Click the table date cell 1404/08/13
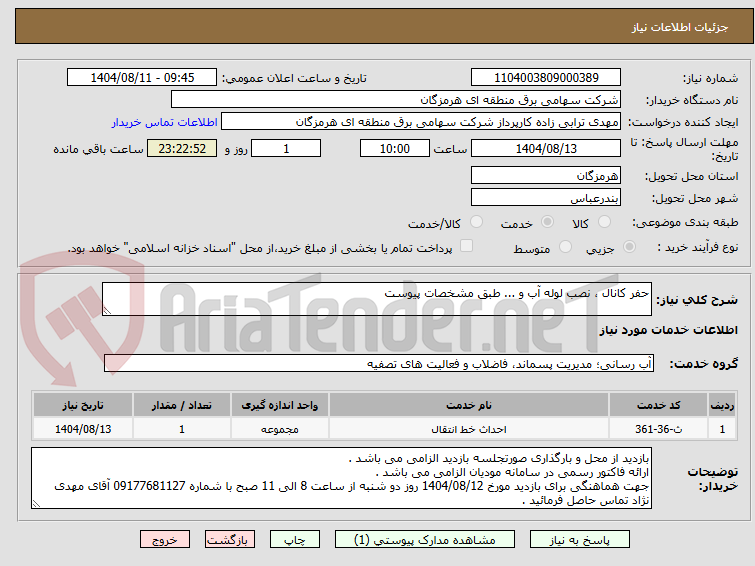 (x=83, y=429)
